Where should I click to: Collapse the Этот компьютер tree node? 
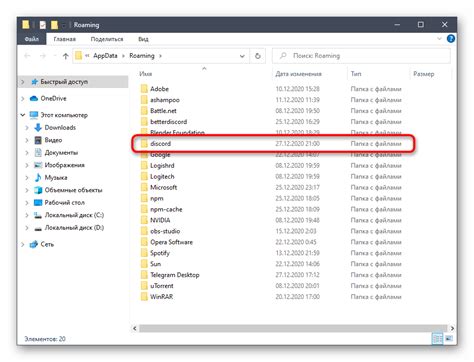coord(23,115)
